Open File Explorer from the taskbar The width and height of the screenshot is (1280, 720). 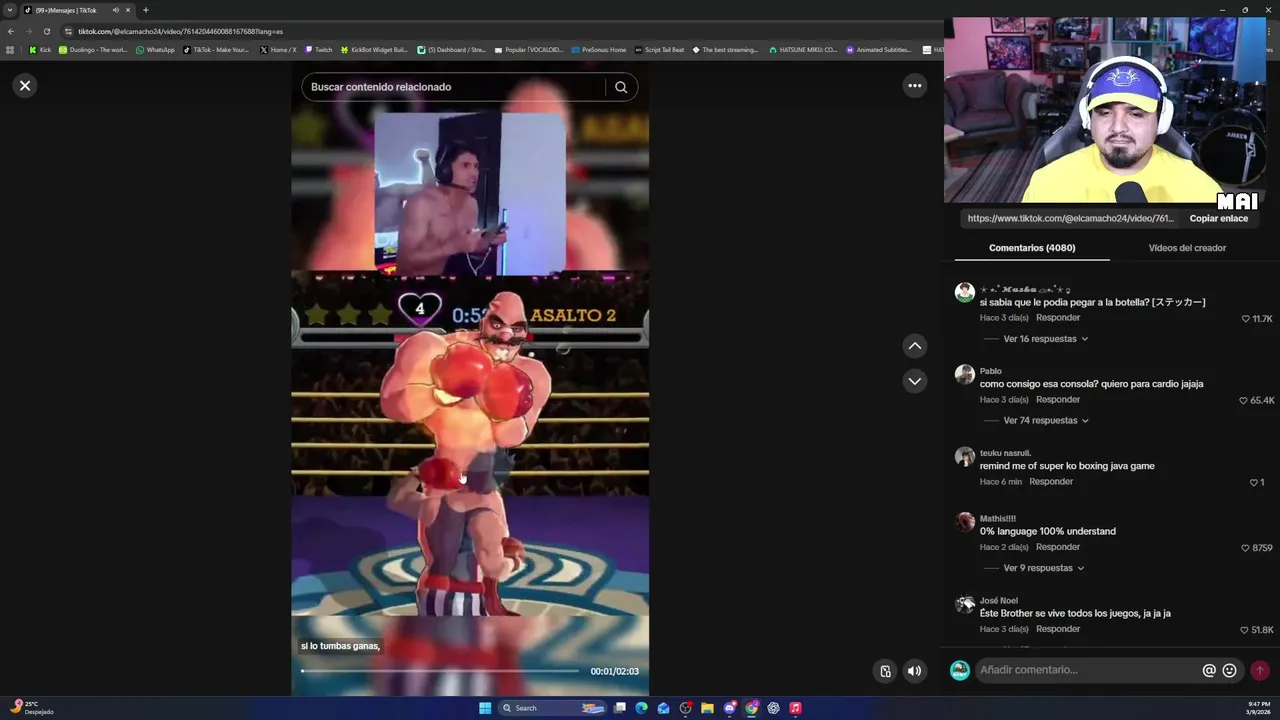[707, 708]
